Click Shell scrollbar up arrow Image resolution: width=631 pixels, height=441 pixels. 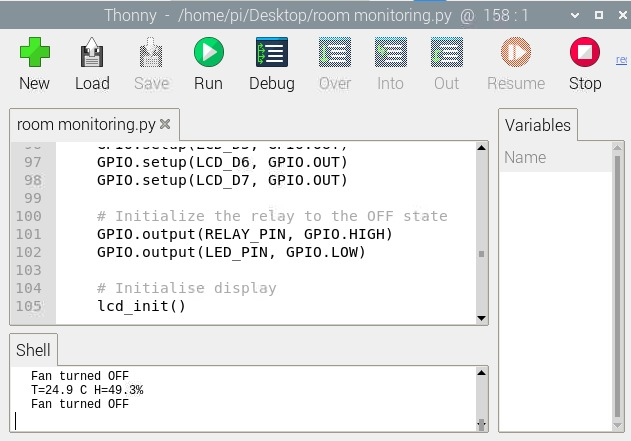pyautogui.click(x=481, y=373)
